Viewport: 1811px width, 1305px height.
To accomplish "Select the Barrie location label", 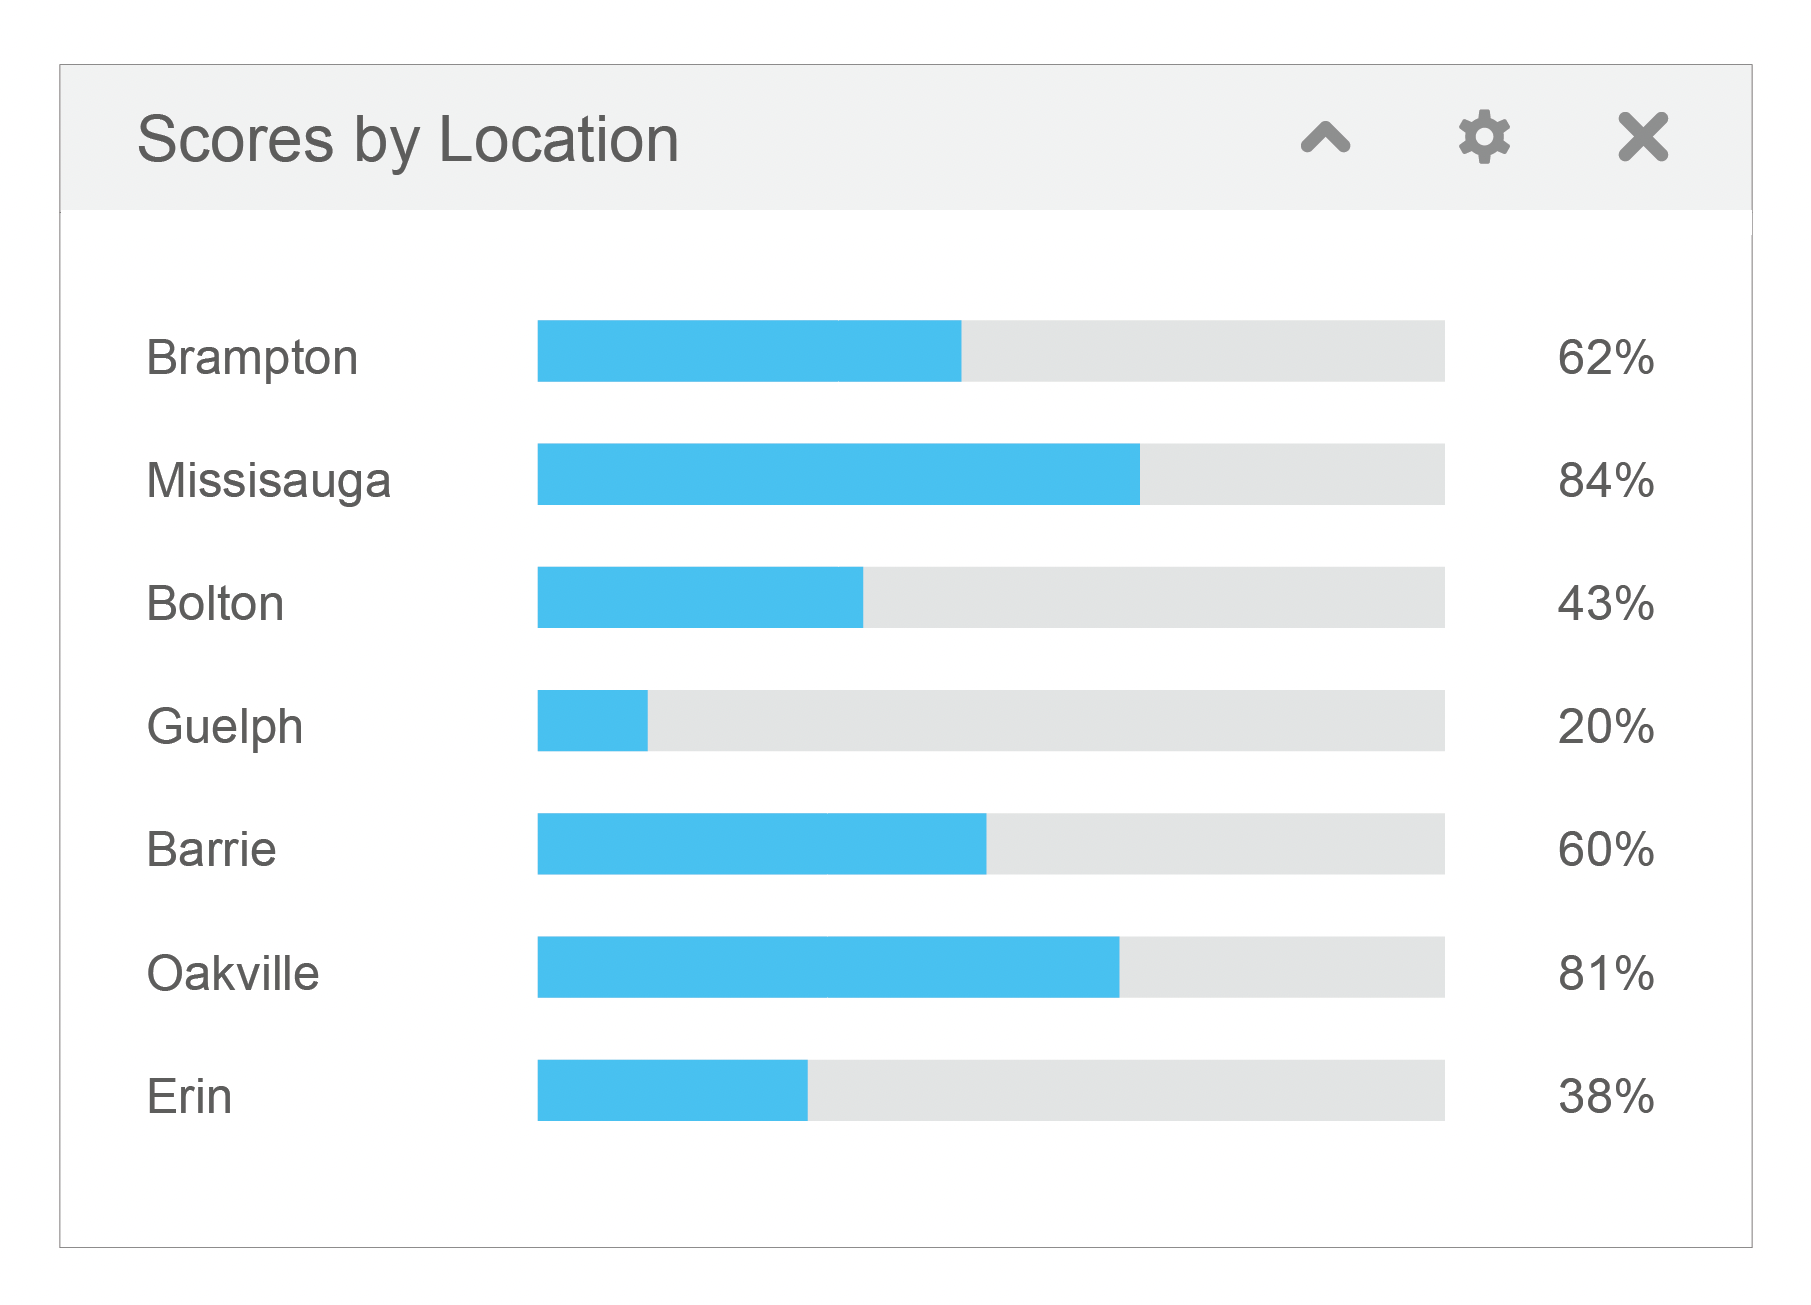I will 211,850.
